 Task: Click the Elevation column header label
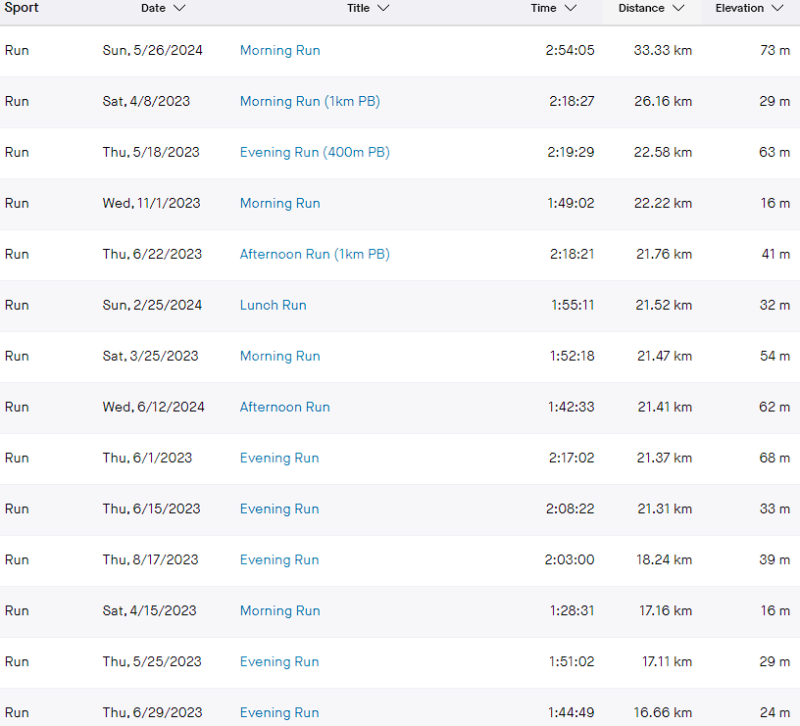click(x=739, y=8)
